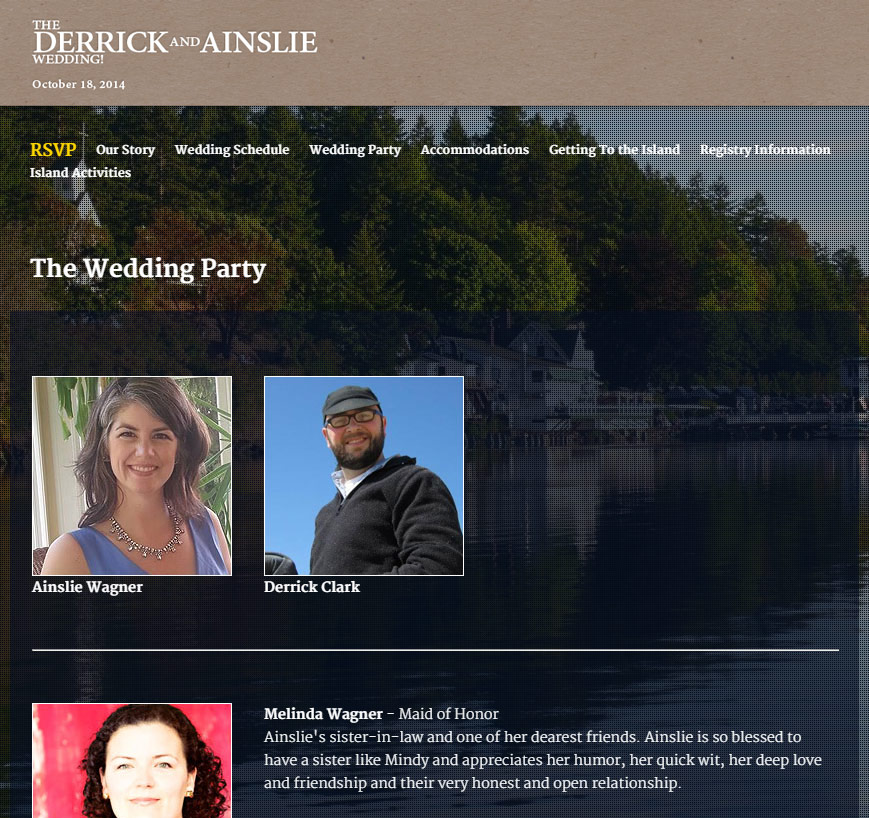869x818 pixels.
Task: Click the Melinda Wagner bio paragraph
Action: click(543, 760)
